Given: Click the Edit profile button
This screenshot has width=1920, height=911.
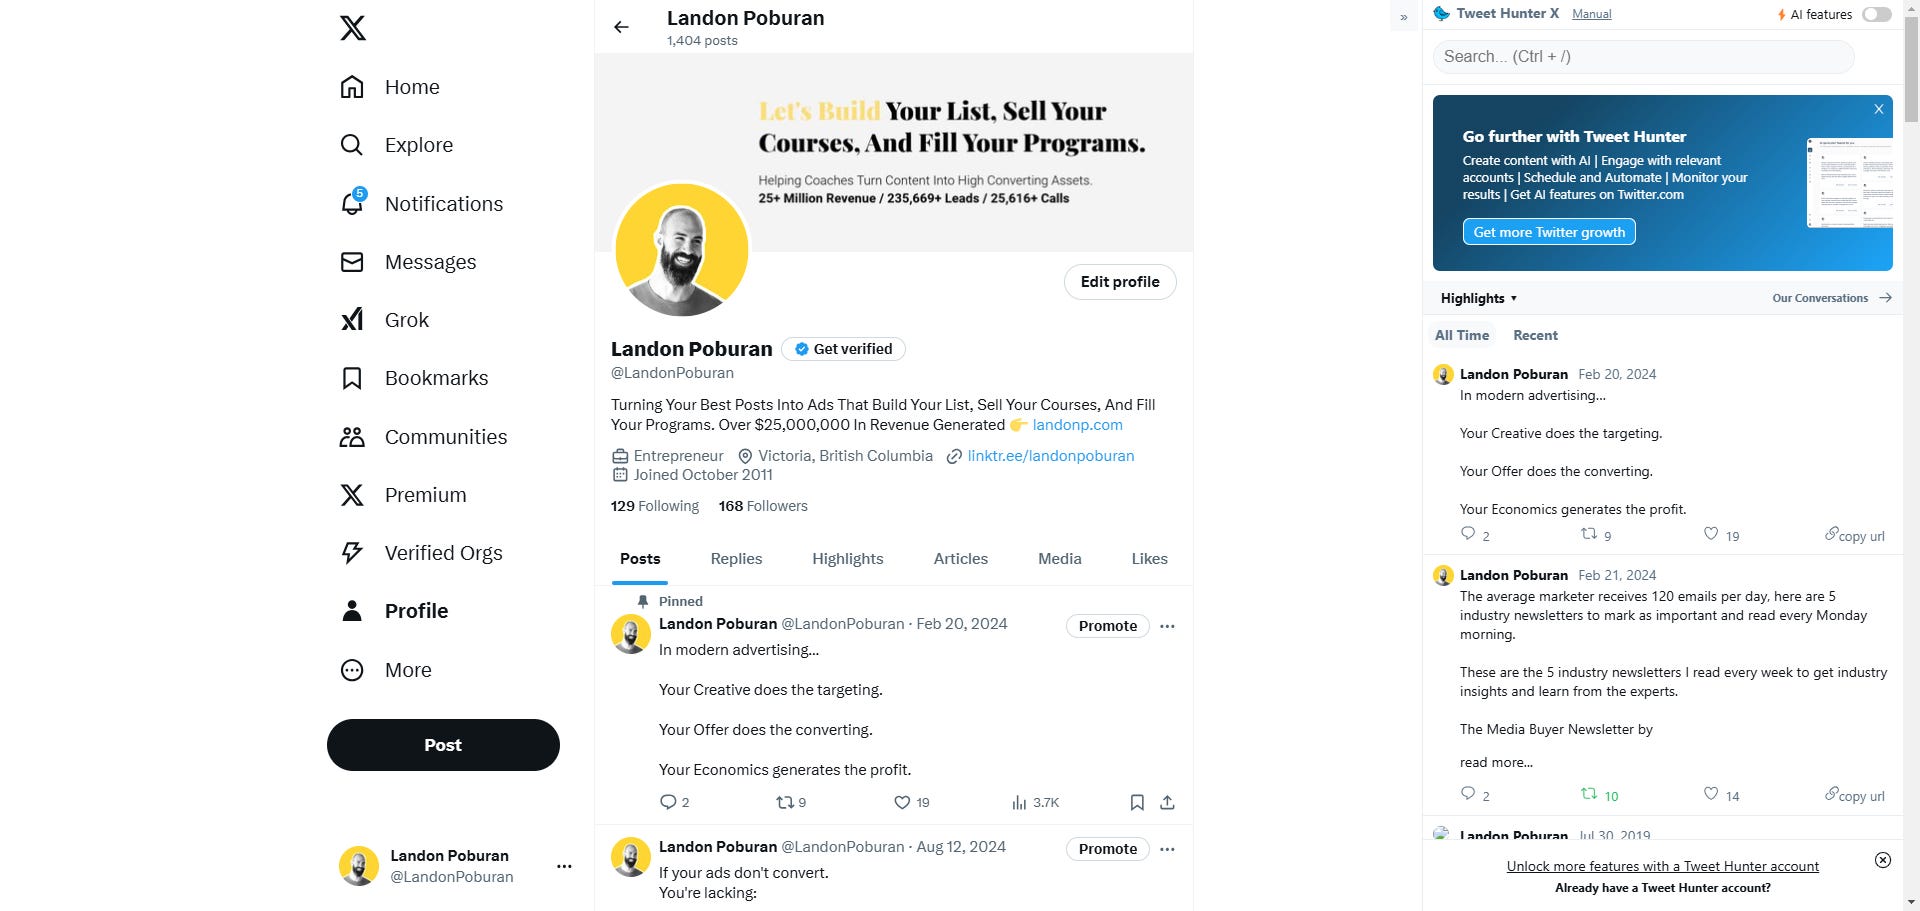Looking at the screenshot, I should 1120,282.
